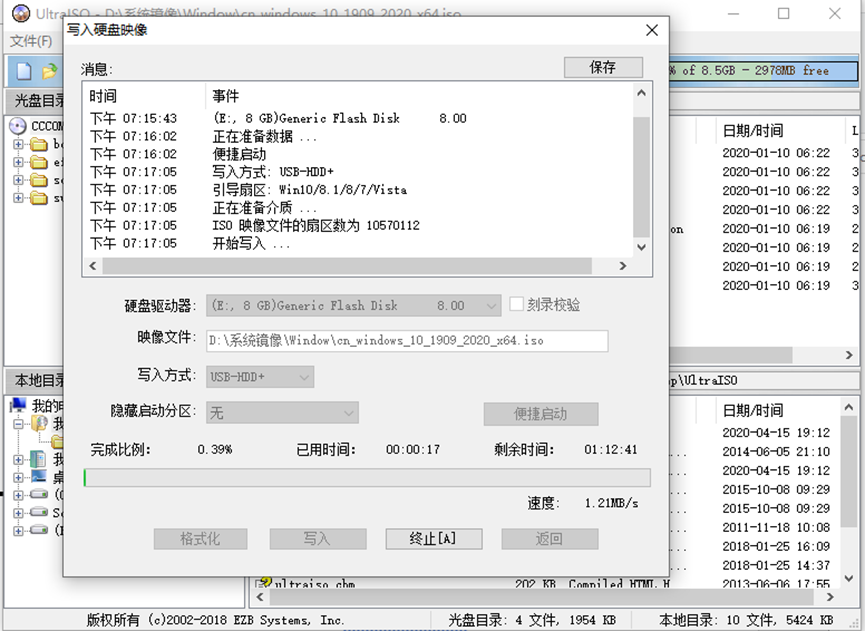Expand the My Documents node in local tree

point(18,459)
